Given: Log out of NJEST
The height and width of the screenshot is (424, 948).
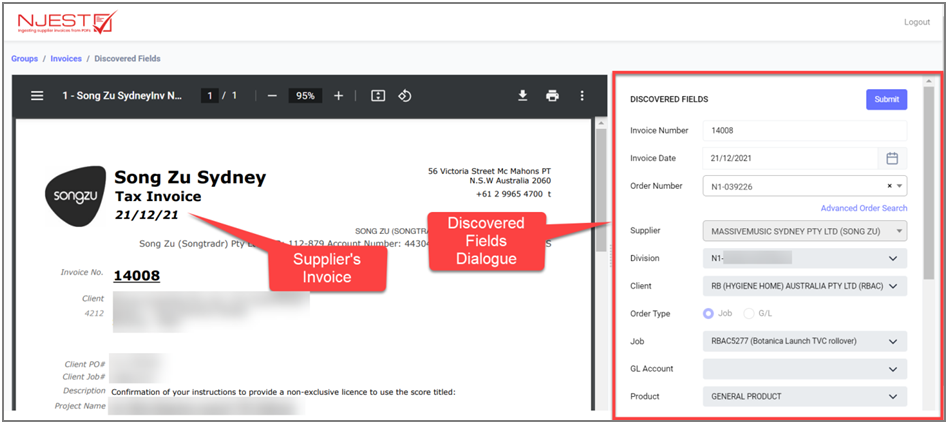Looking at the screenshot, I should coord(917,22).
